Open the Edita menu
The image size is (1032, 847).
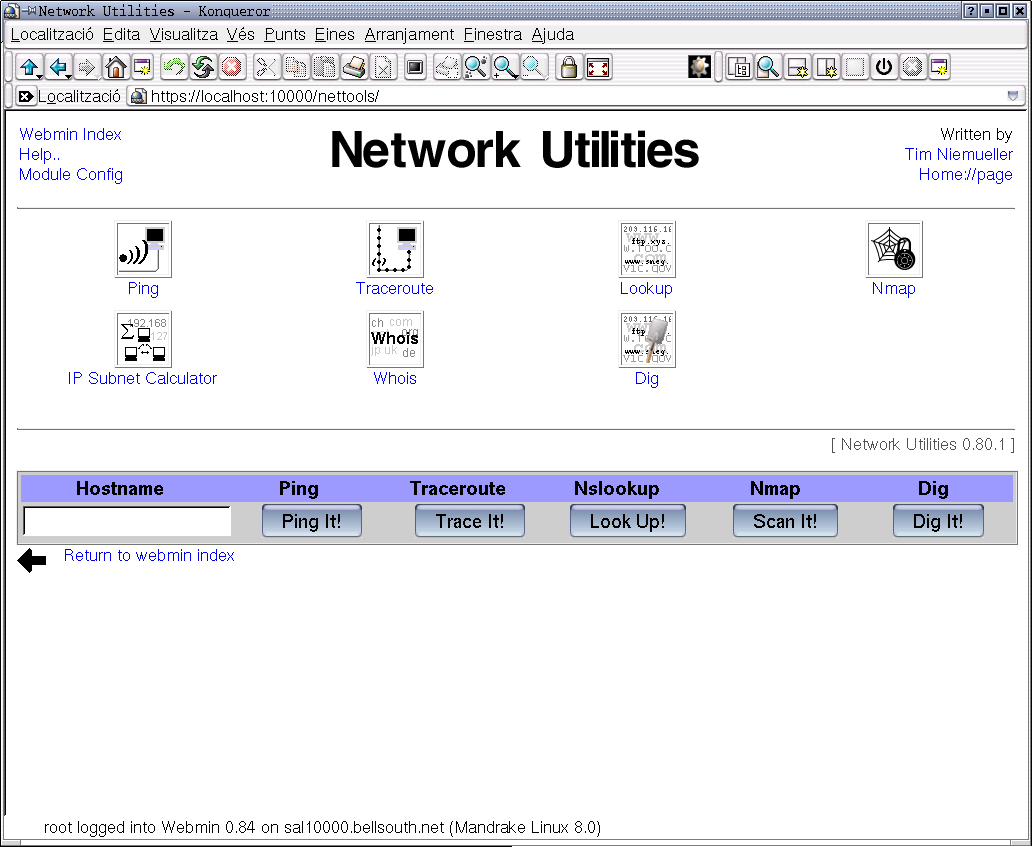point(121,34)
